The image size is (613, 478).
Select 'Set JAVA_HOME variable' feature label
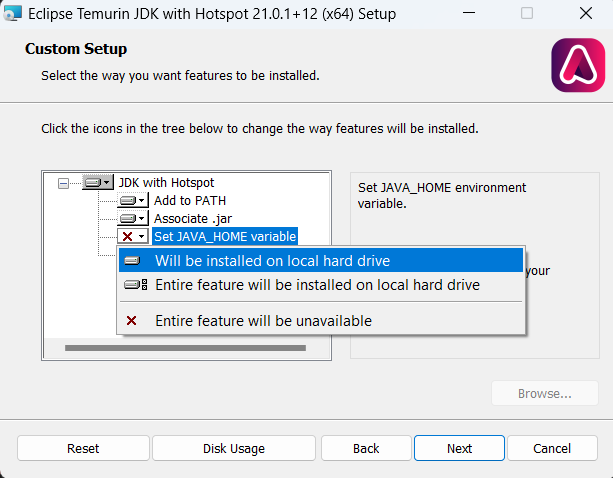(225, 236)
